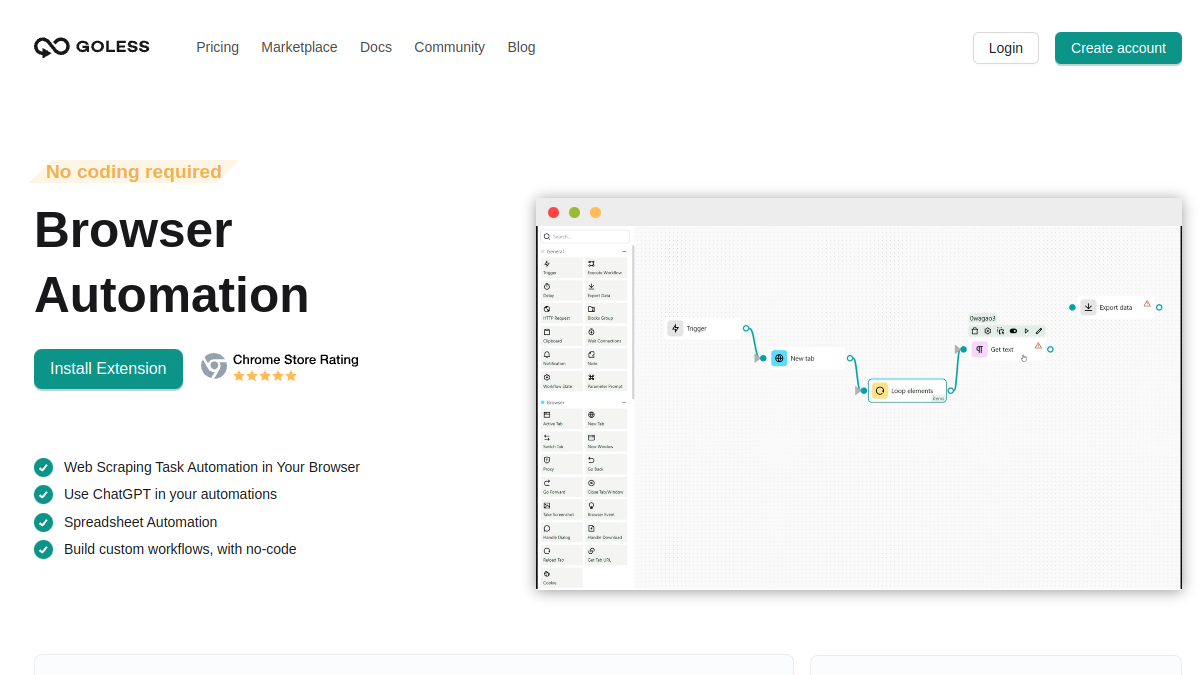Select the Trigger block in sidebar
1200x675 pixels.
point(561,267)
